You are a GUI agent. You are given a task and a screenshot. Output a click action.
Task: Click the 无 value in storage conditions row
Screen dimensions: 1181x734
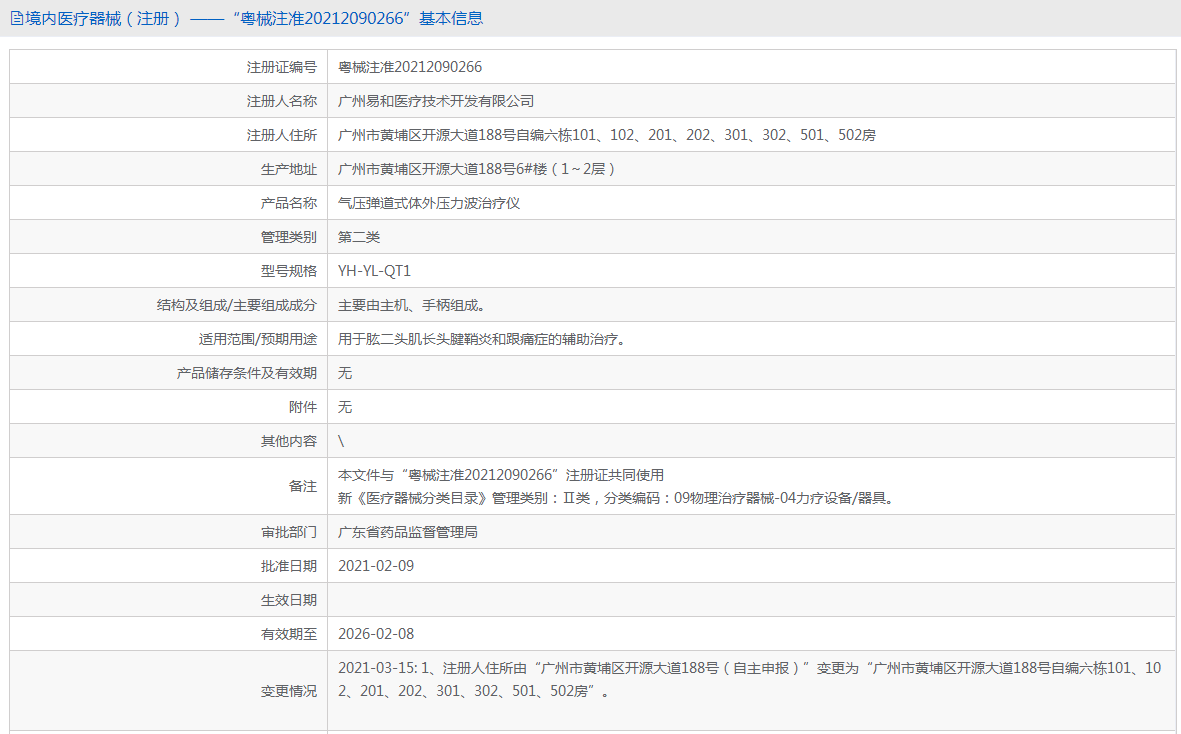(345, 373)
